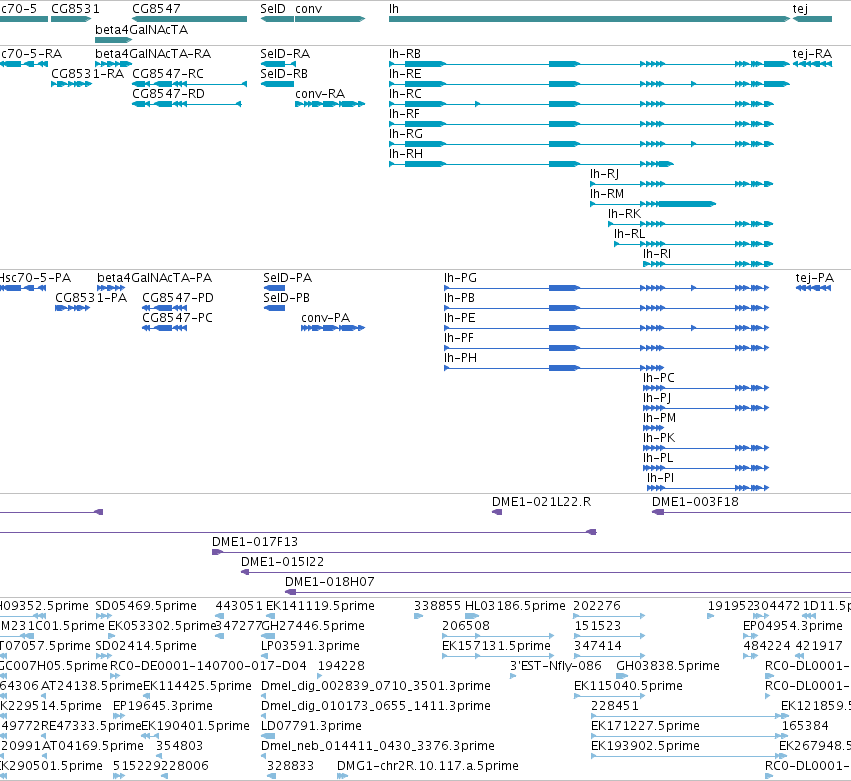851x781 pixels.
Task: Select protein Ih-PB label
Action: click(x=459, y=298)
